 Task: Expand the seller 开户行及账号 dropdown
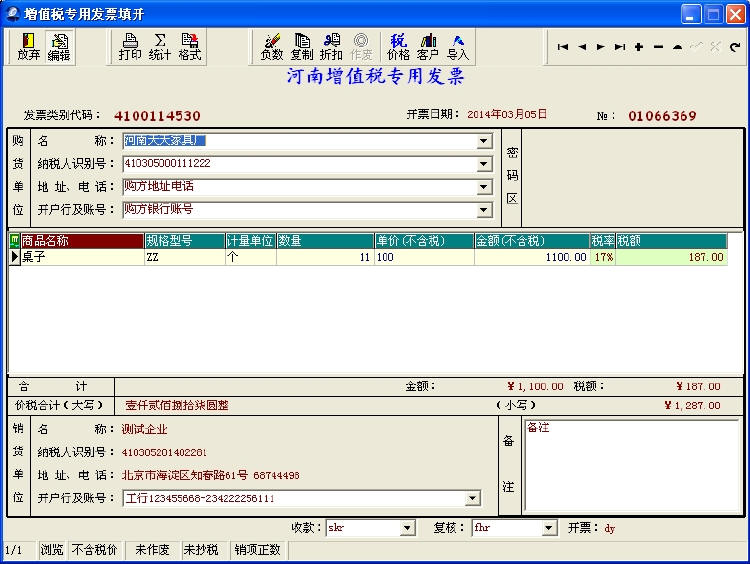pyautogui.click(x=472, y=498)
